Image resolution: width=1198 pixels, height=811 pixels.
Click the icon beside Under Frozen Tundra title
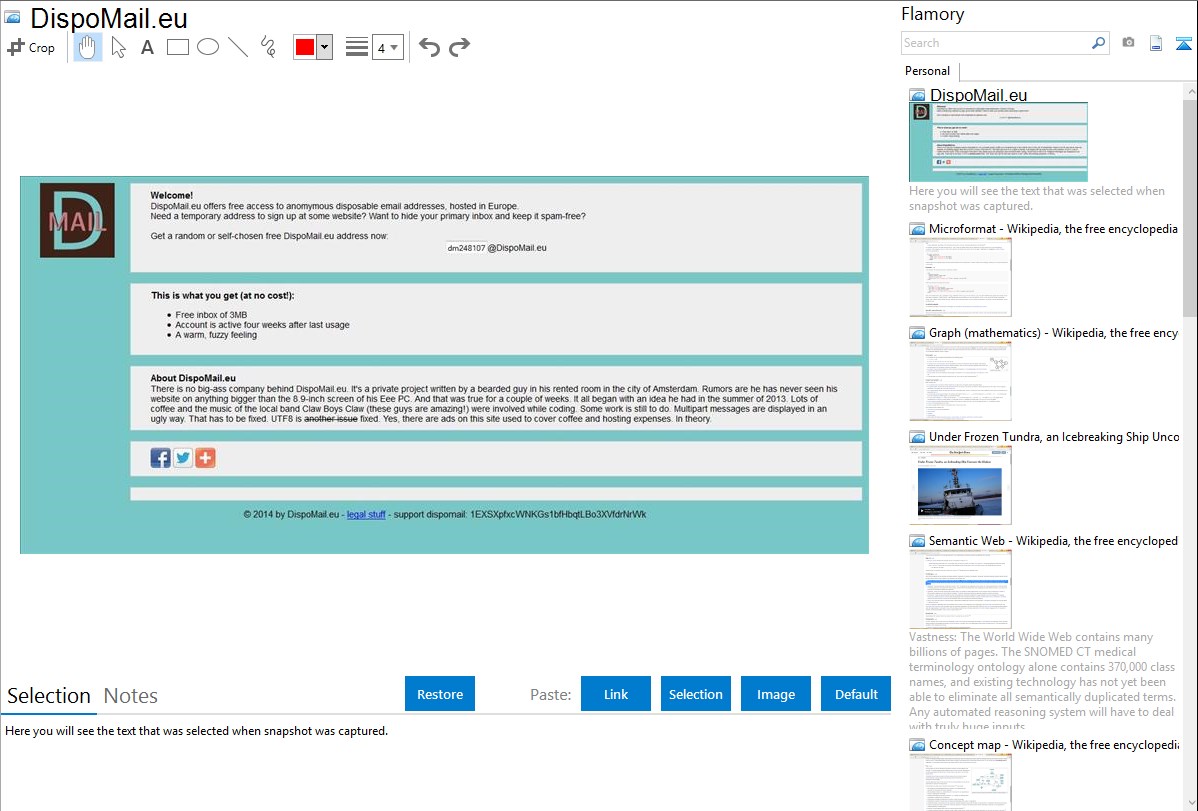coord(917,436)
